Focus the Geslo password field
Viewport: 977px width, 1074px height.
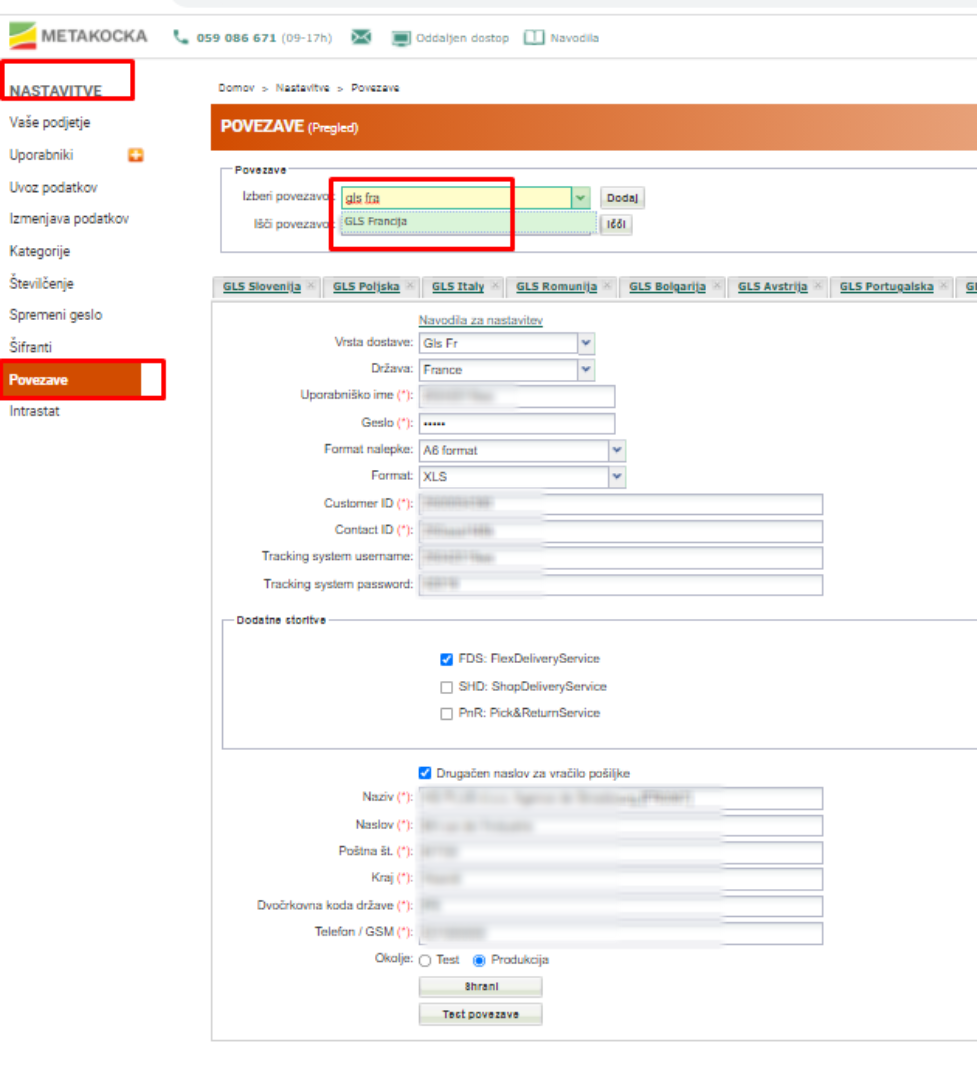click(x=517, y=424)
